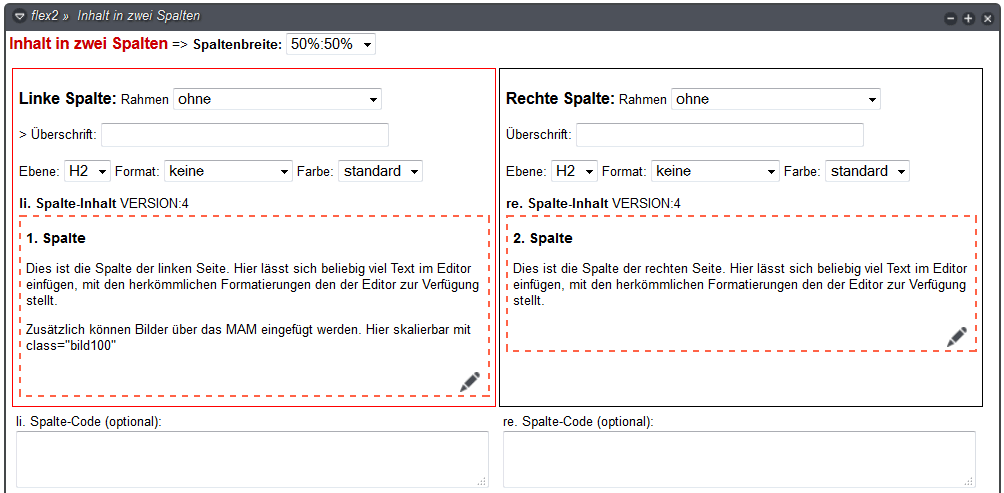
Task: Open the Spaltenbreite 50%:50% dropdown
Action: point(331,45)
